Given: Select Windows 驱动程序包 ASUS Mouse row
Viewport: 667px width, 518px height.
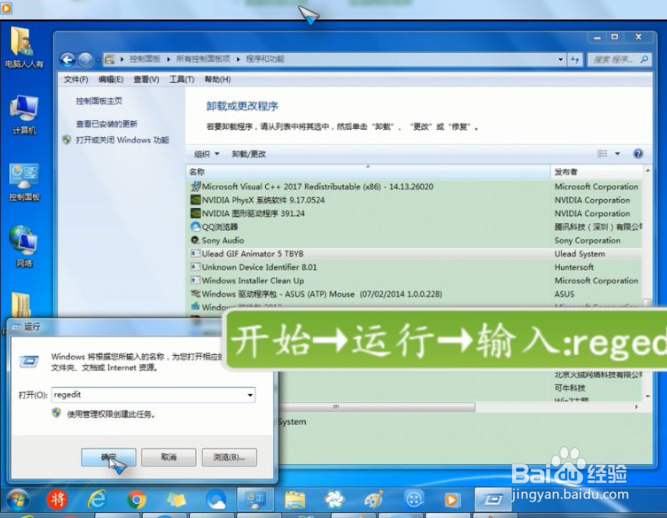Looking at the screenshot, I should (x=415, y=294).
